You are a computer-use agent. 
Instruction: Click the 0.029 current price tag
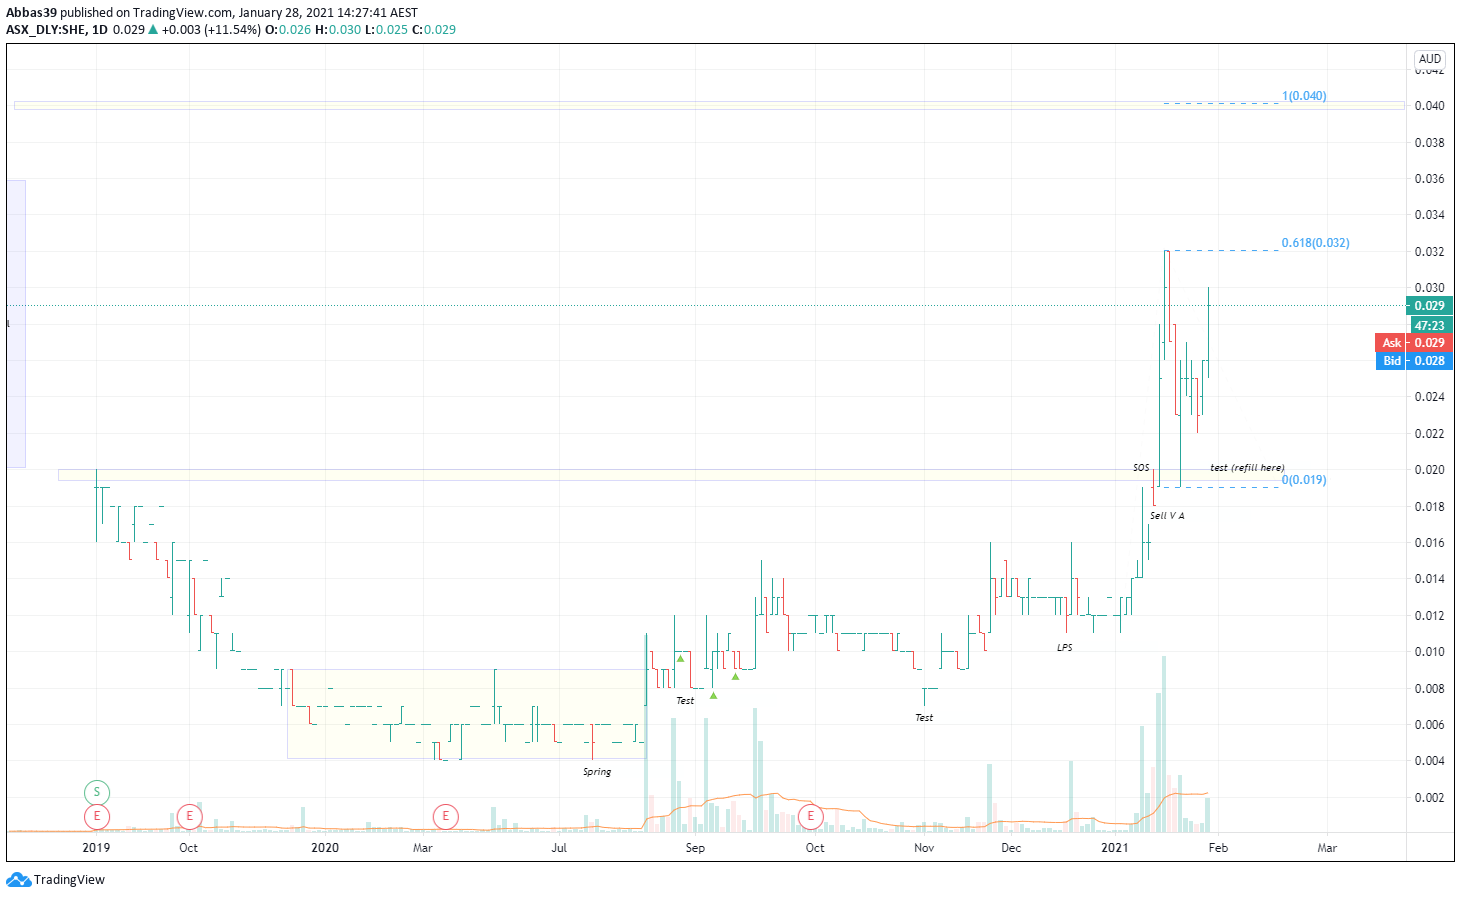(x=1429, y=306)
